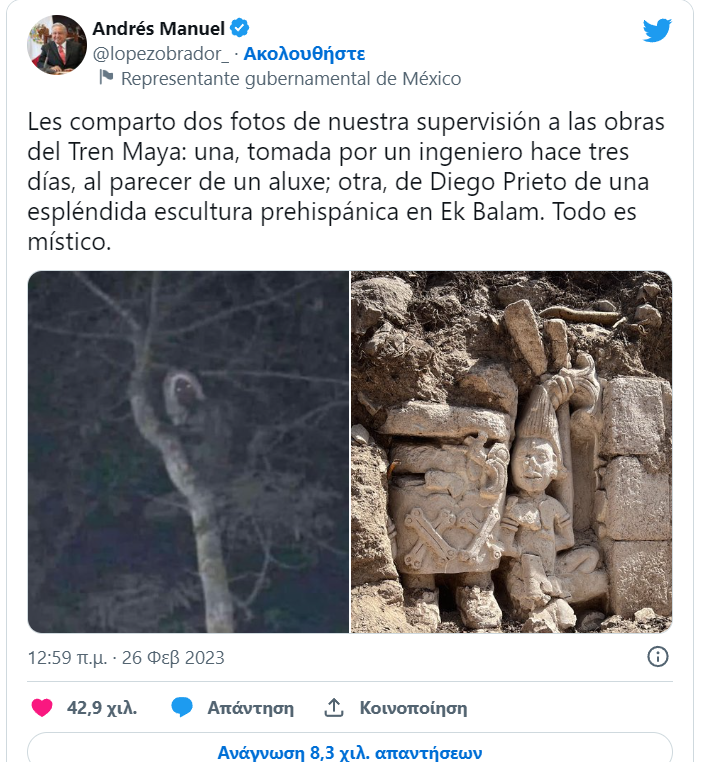Viewport: 712px width, 762px height.
Task: Click the 42,9 χιλ. likes count
Action: point(102,708)
